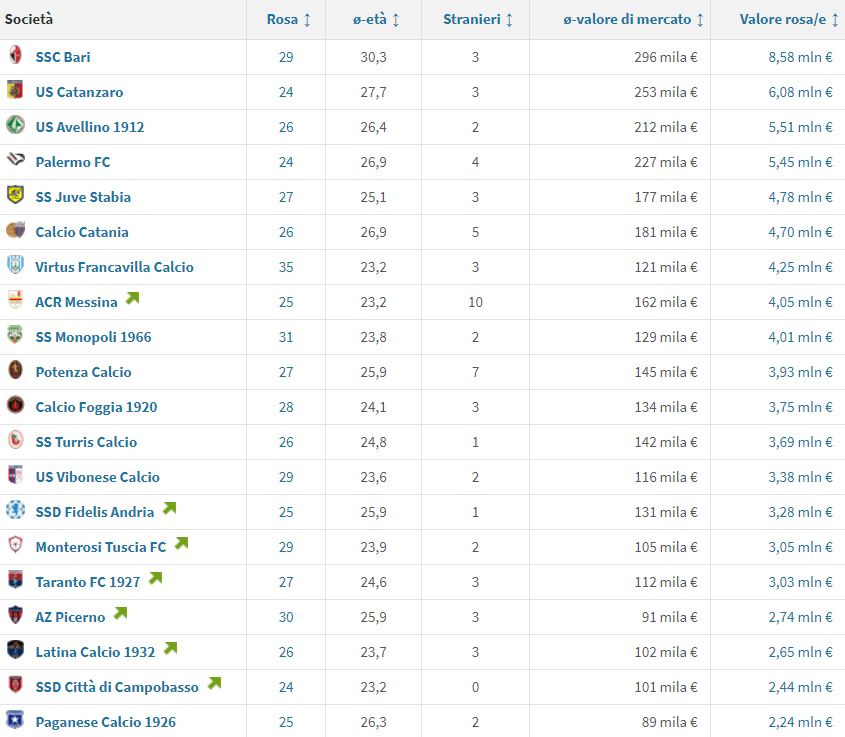This screenshot has width=845, height=737.
Task: Click the green promotion arrow beside AZ Picerno
Action: (121, 613)
